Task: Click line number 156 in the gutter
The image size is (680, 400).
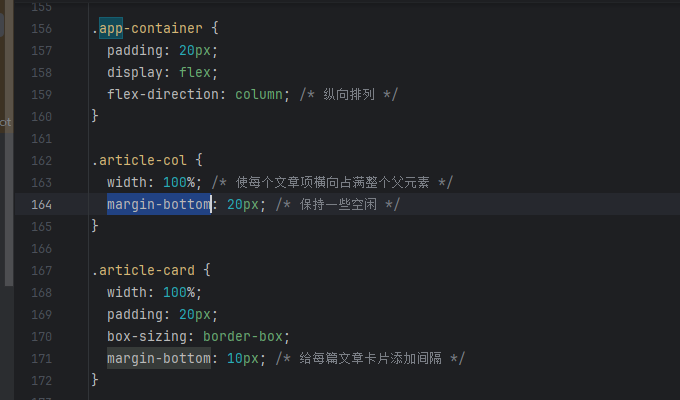Action: [42, 29]
